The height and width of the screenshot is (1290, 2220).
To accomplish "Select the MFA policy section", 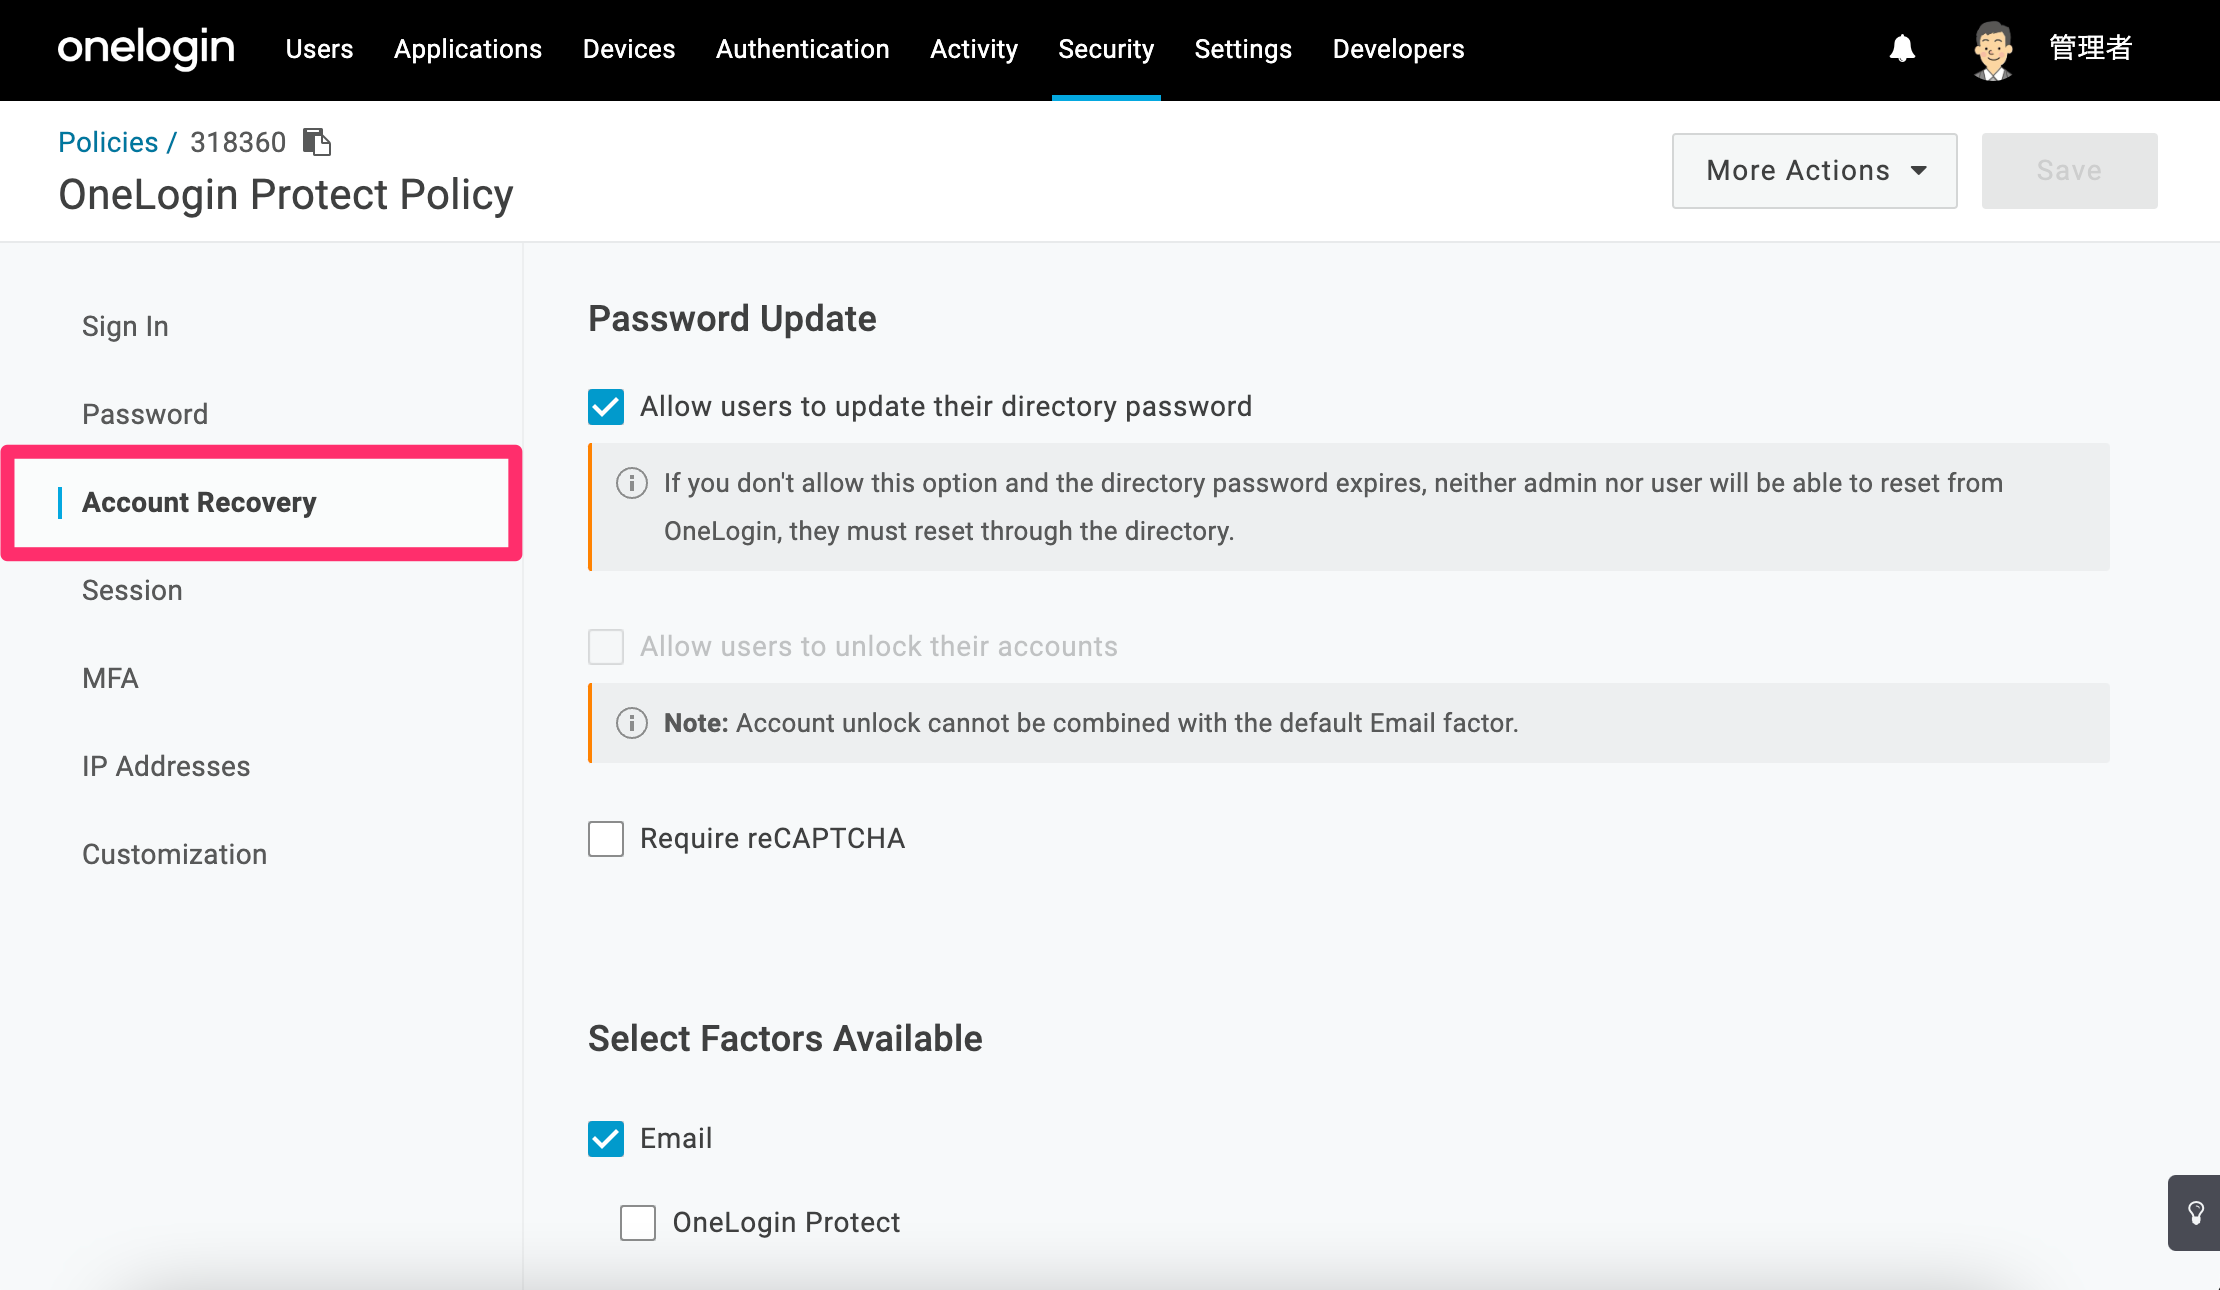I will (x=110, y=678).
